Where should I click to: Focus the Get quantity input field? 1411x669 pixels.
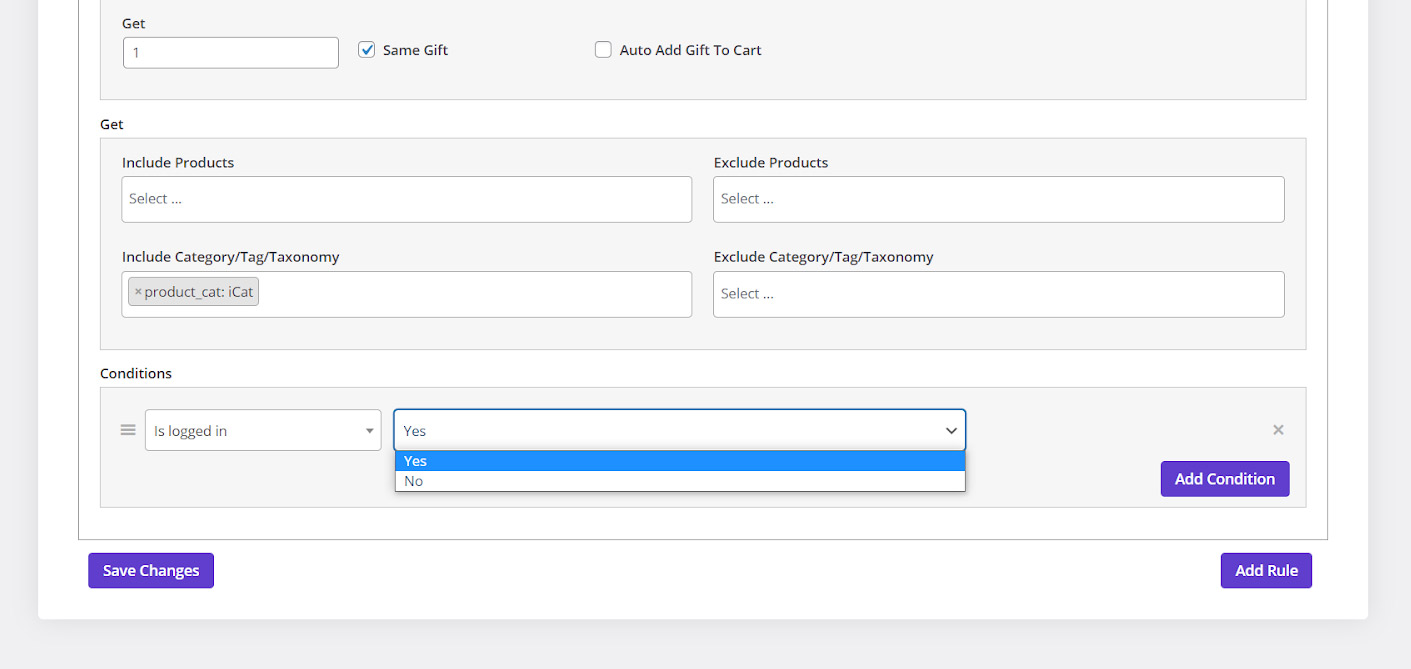pos(230,53)
